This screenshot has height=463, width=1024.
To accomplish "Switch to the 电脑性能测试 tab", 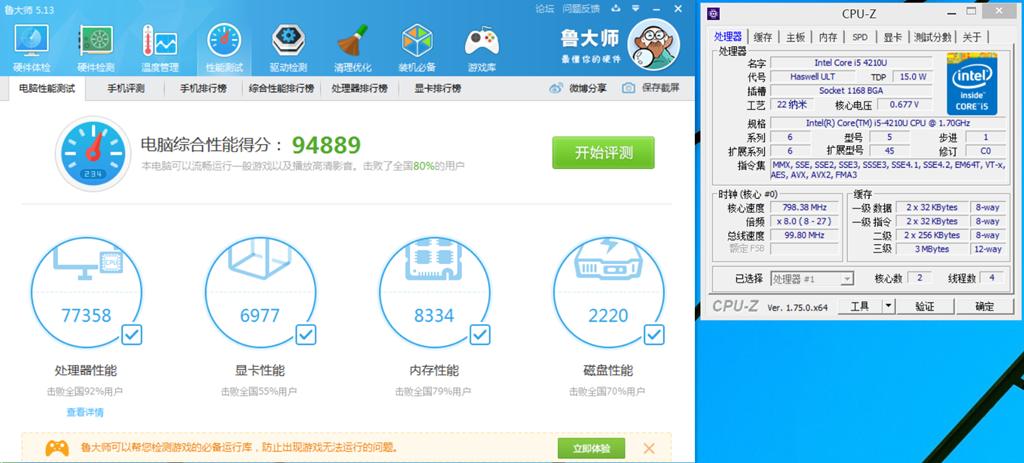I will coord(47,88).
